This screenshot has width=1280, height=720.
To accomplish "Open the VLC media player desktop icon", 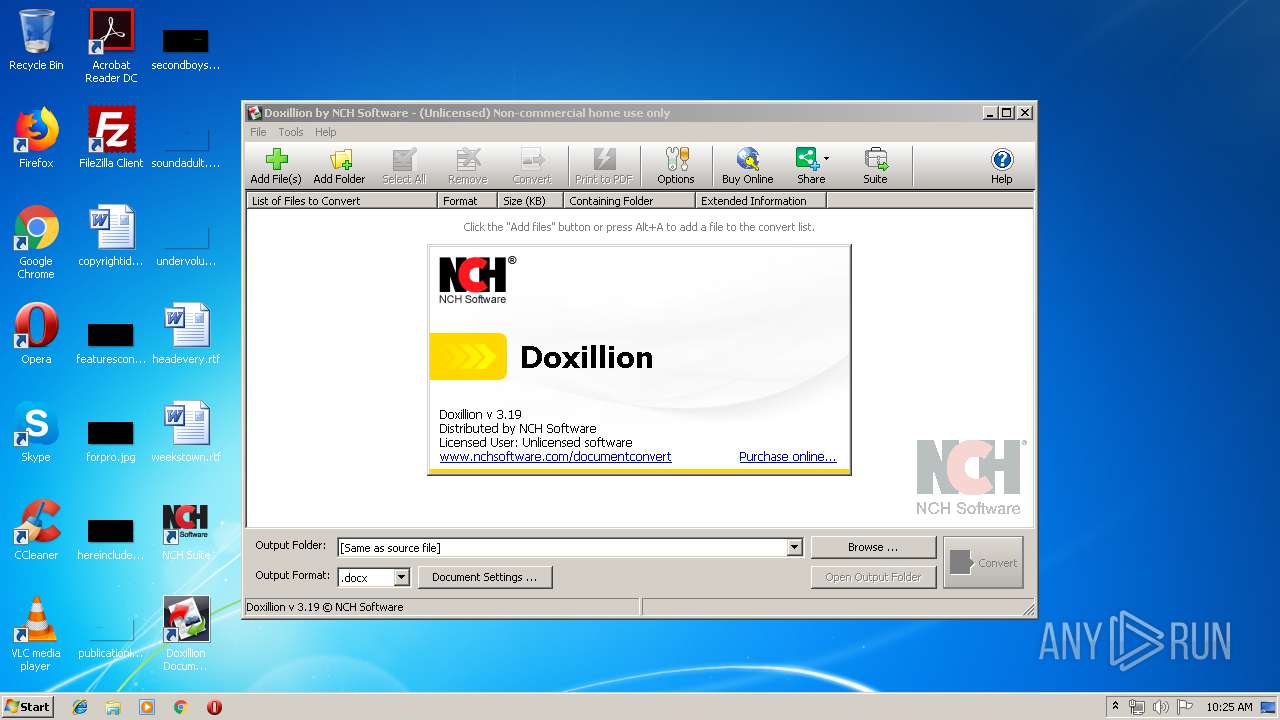I will click(x=36, y=634).
